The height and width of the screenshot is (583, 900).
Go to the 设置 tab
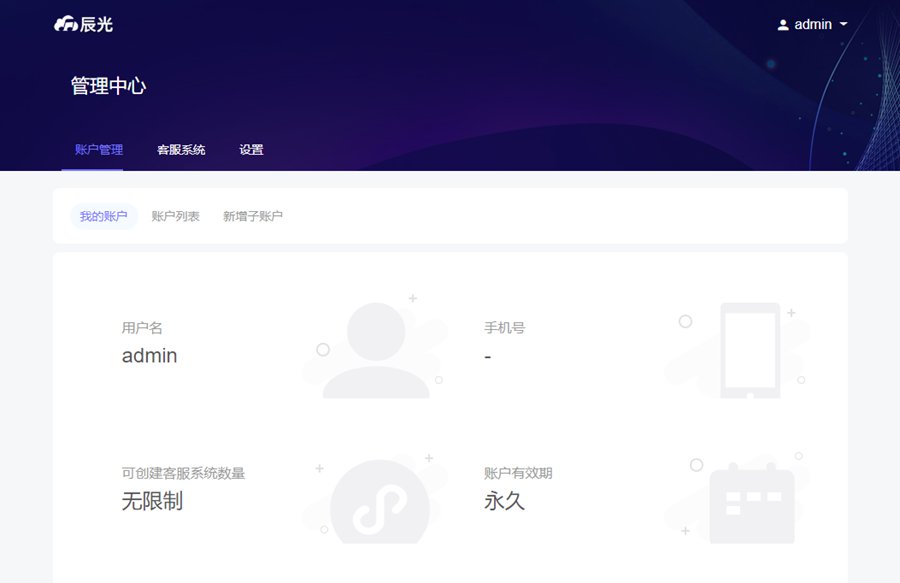[251, 150]
